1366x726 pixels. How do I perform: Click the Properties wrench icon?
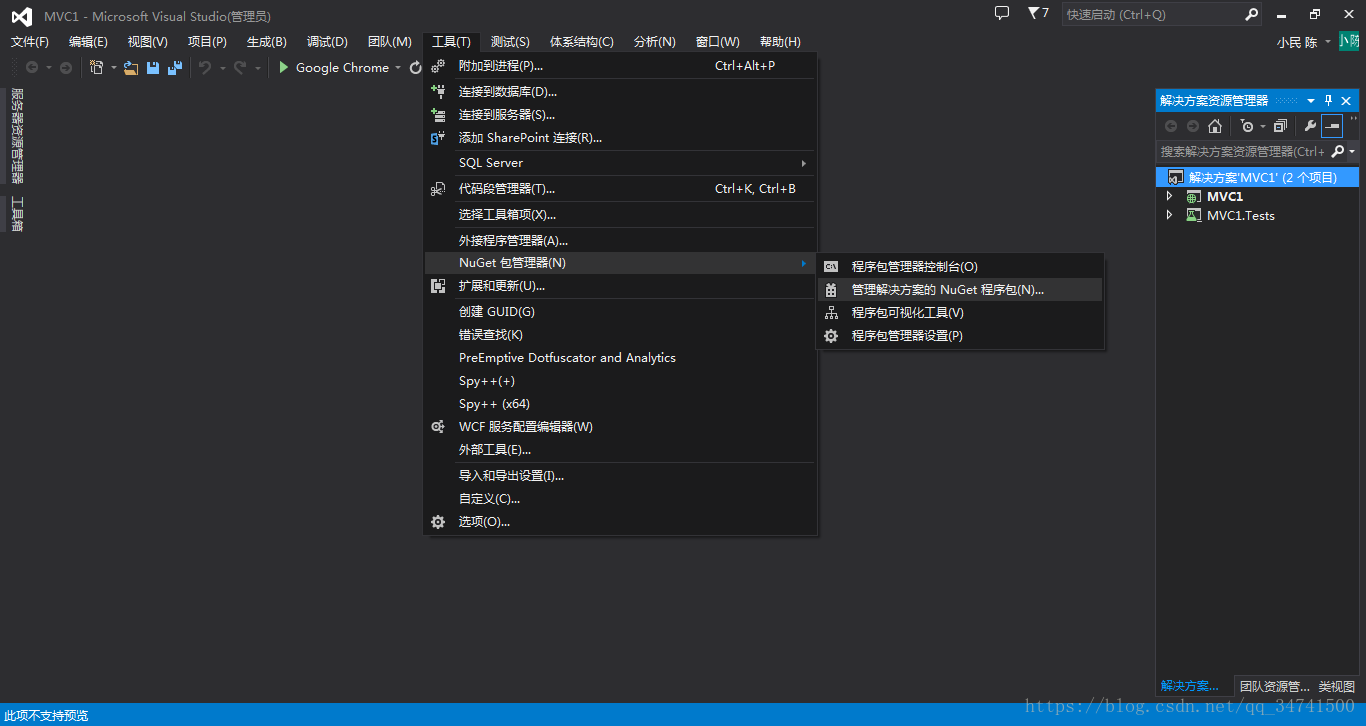tap(1310, 126)
